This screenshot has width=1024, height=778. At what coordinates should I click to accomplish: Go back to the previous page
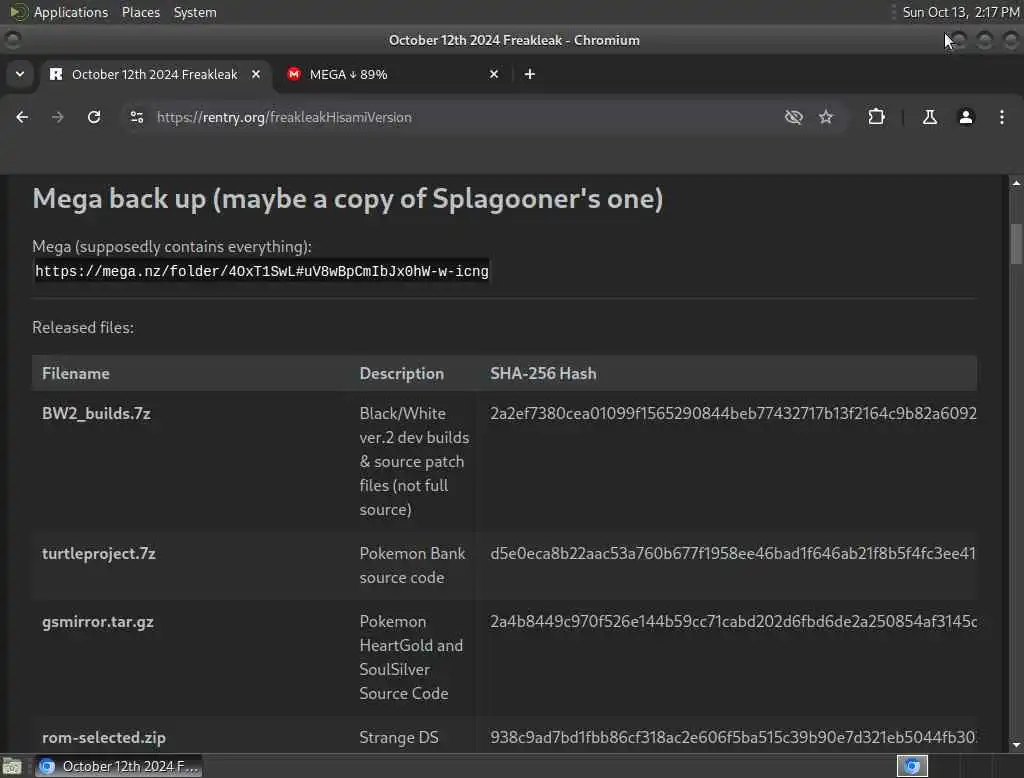(22, 117)
